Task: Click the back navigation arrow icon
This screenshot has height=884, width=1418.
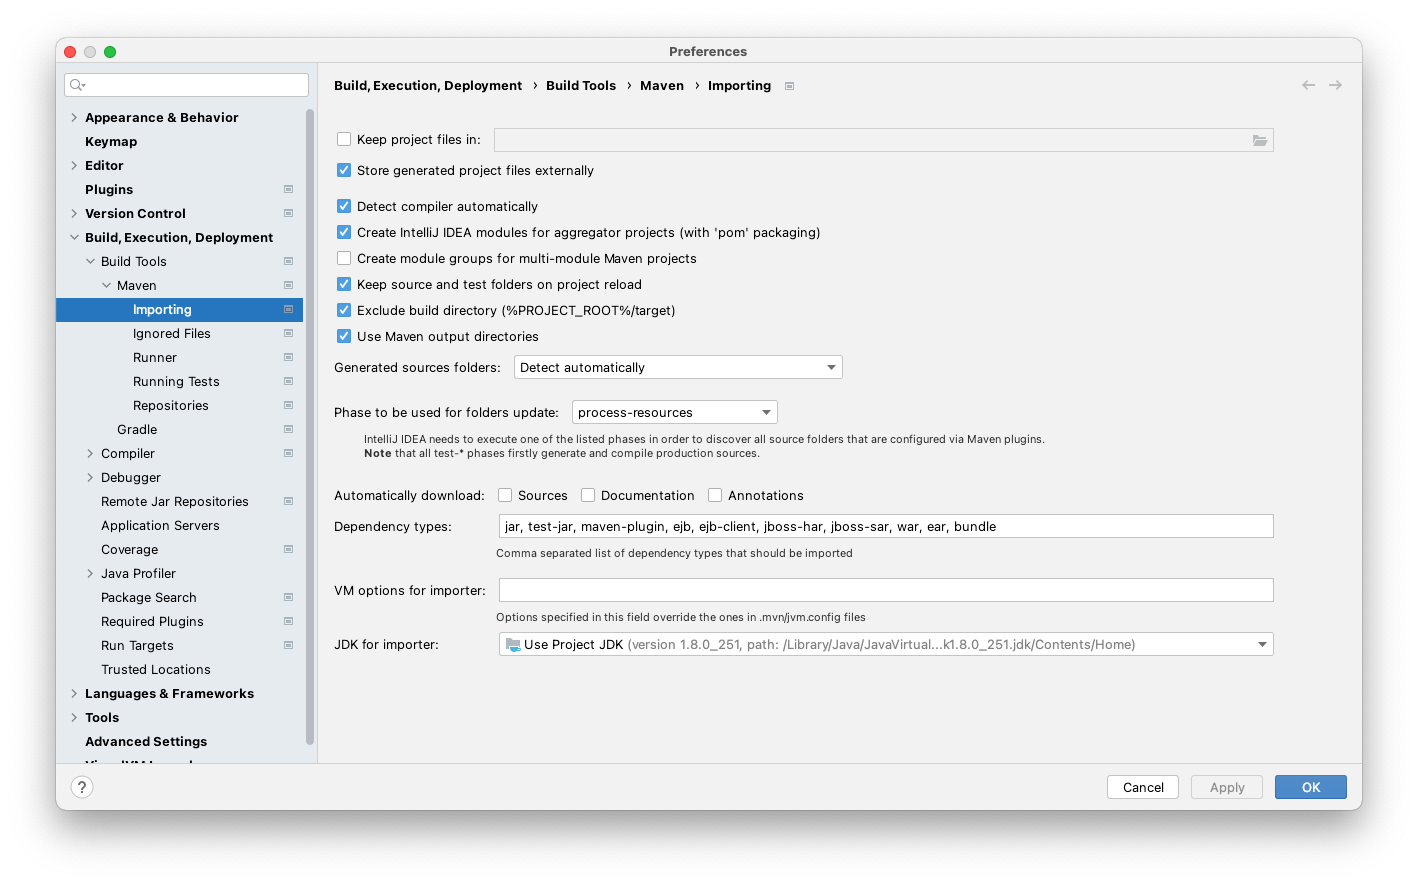Action: (x=1308, y=85)
